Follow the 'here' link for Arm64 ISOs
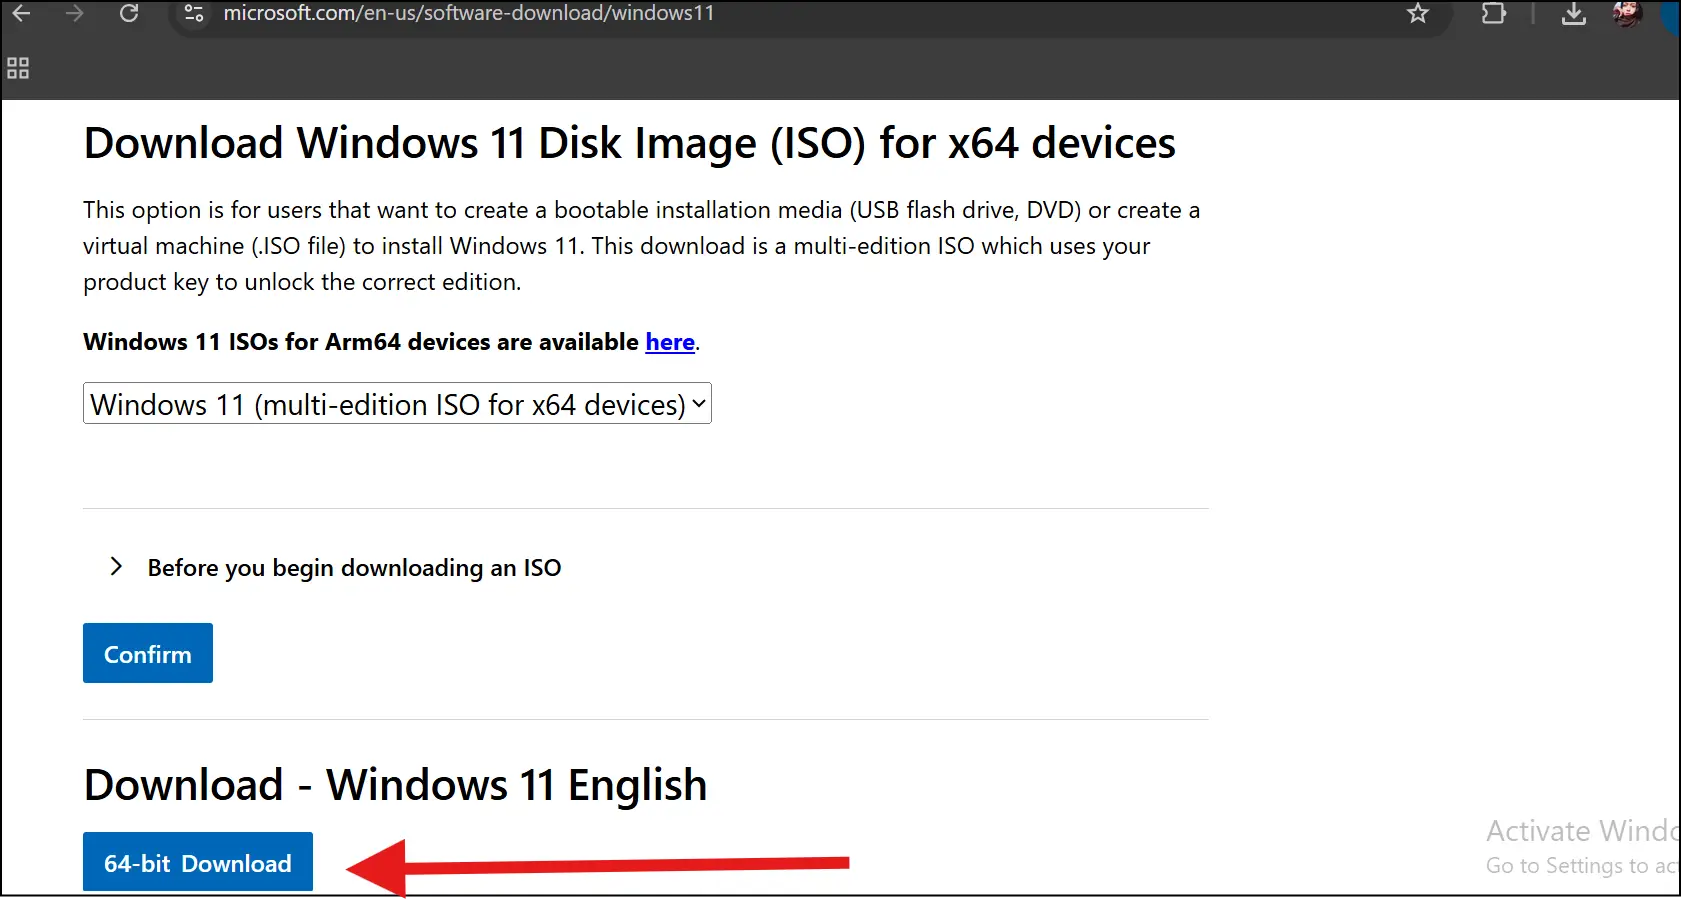 670,342
